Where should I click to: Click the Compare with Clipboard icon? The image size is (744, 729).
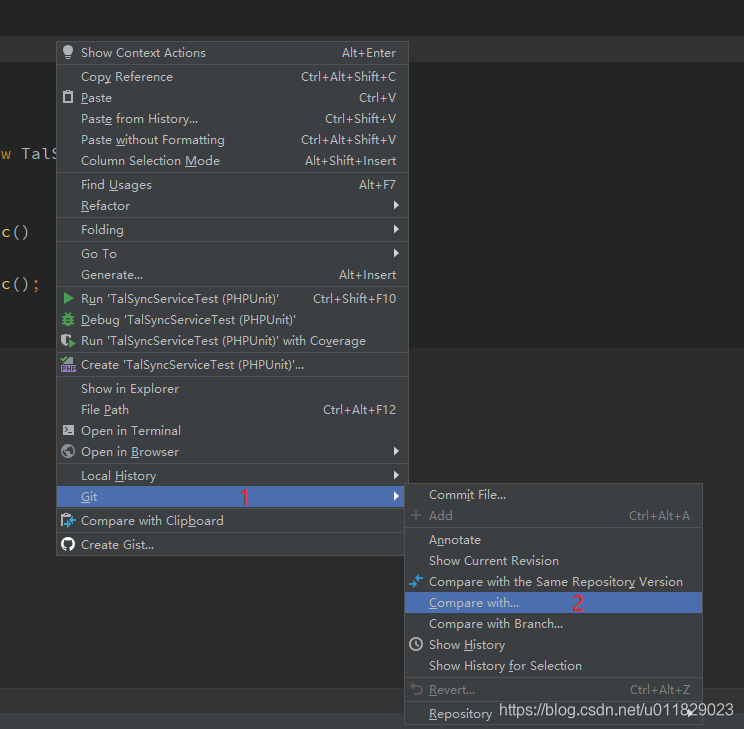coord(68,521)
